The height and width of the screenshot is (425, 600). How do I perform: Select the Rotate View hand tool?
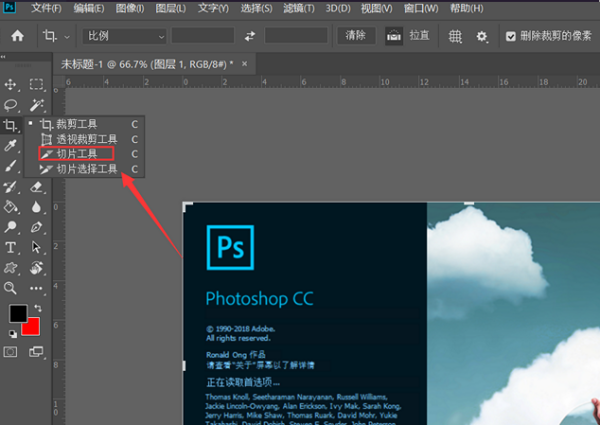(x=36, y=268)
